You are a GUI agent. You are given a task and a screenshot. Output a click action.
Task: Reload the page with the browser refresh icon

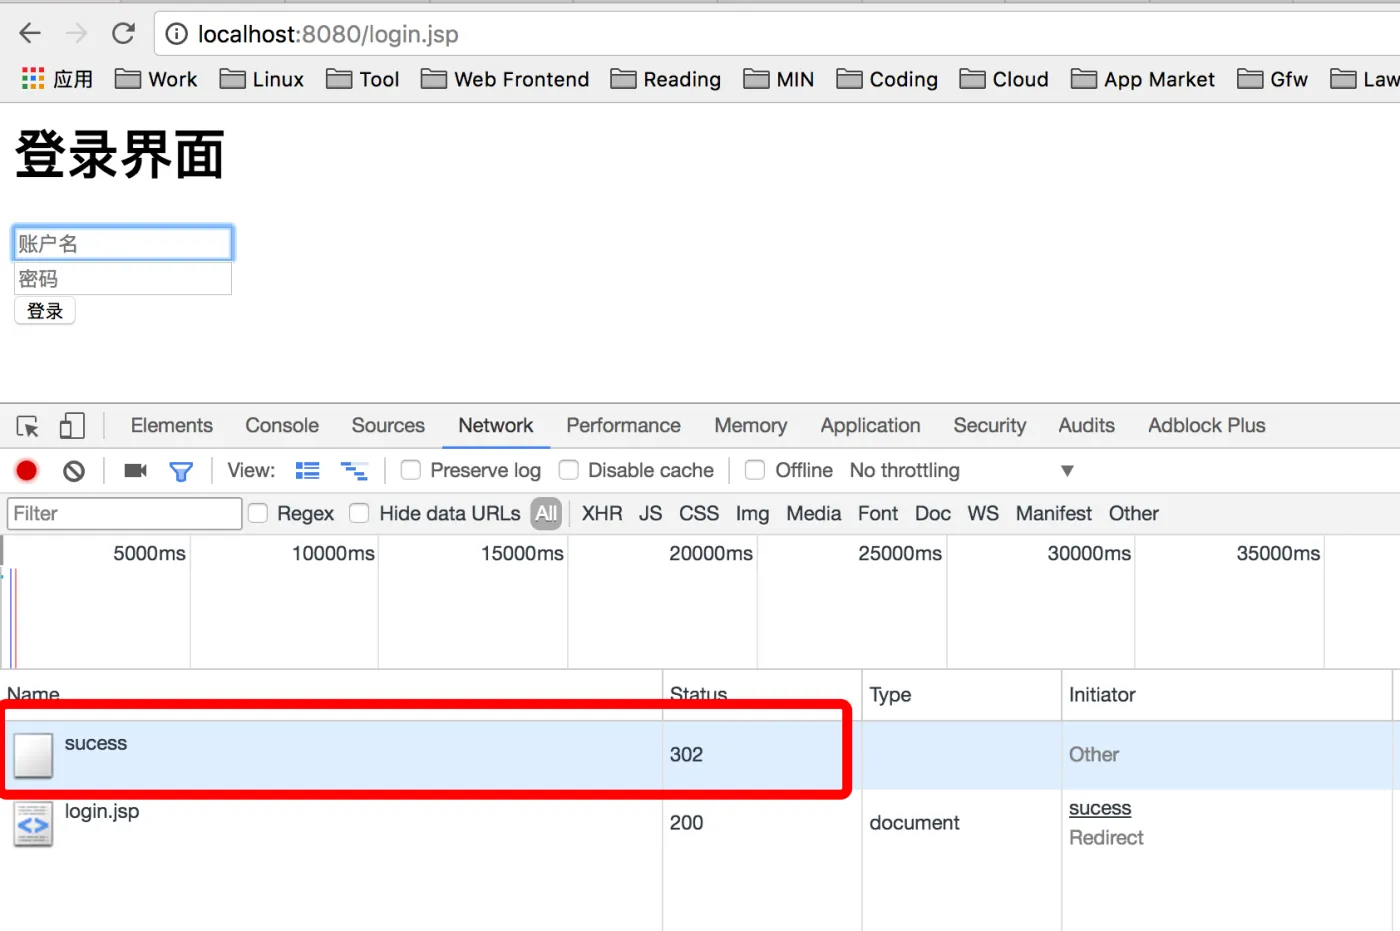point(123,34)
